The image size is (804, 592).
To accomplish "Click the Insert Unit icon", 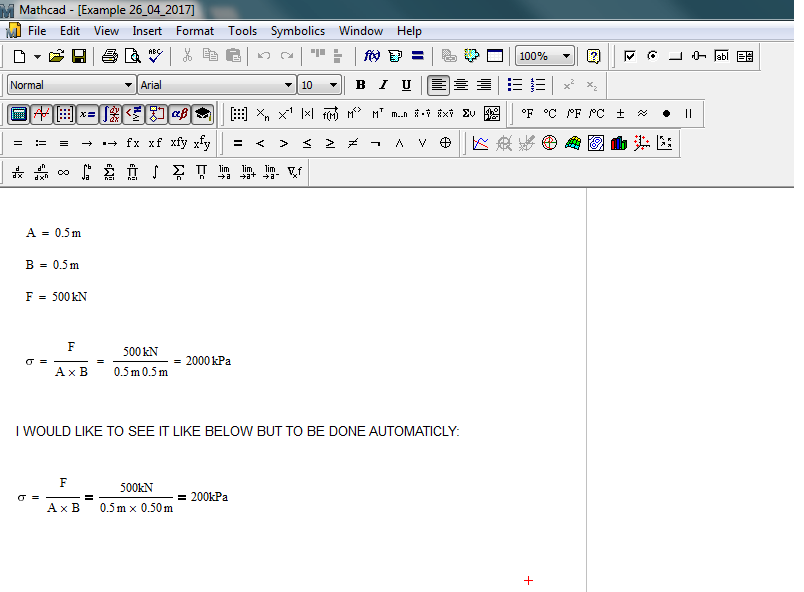I will [x=395, y=56].
